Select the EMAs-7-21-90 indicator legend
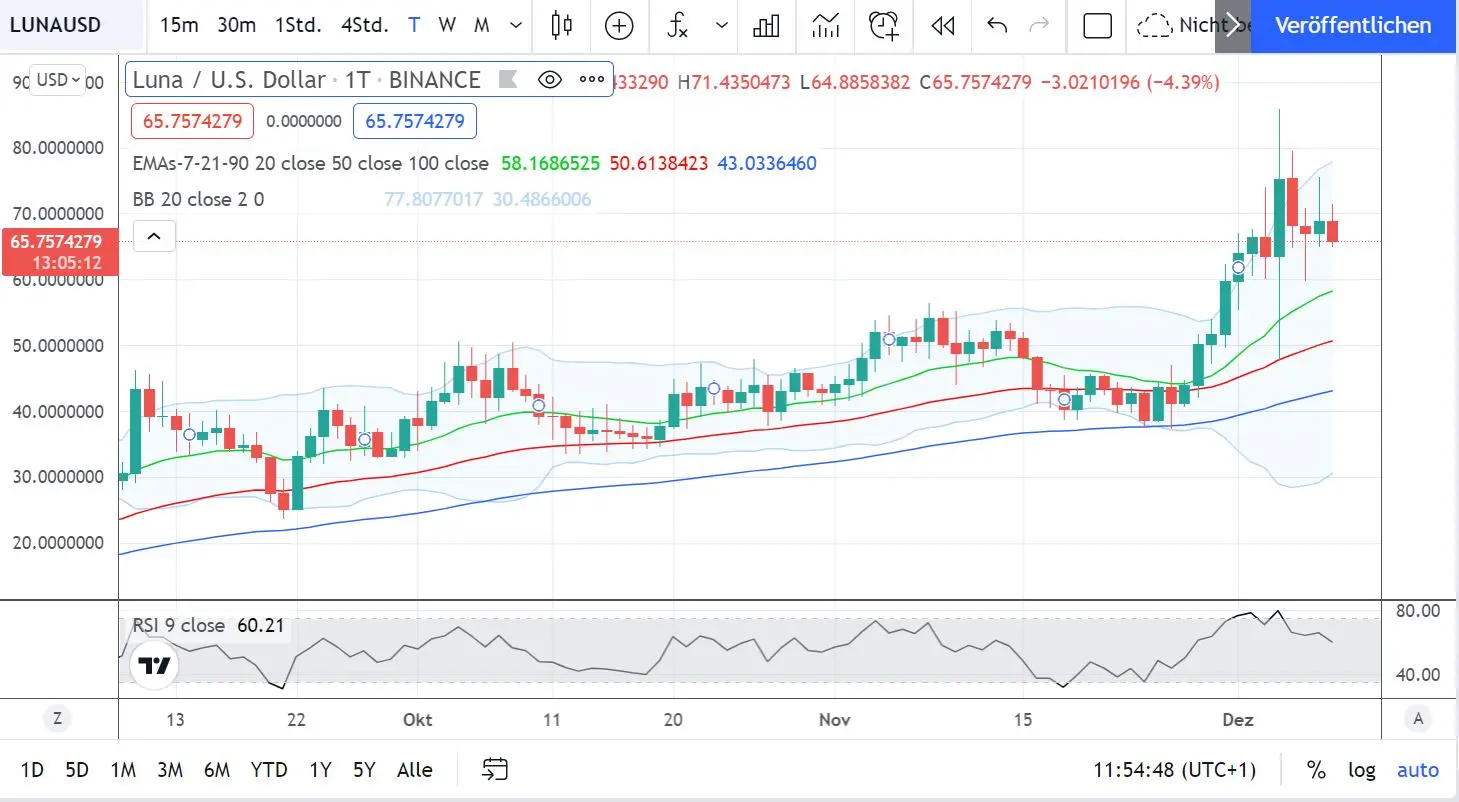The image size is (1459, 802). 311,163
